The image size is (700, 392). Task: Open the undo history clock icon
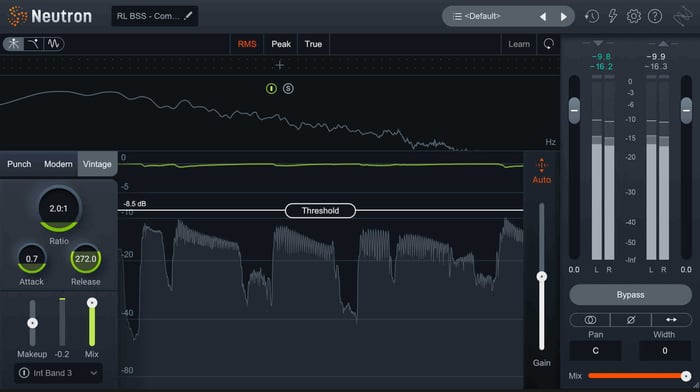pyautogui.click(x=592, y=16)
